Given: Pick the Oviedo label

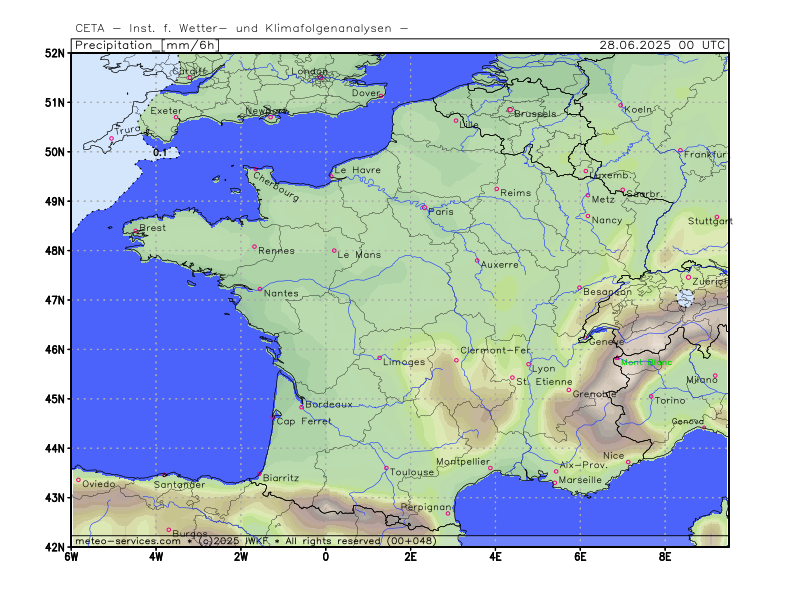Looking at the screenshot, I should [x=98, y=484].
